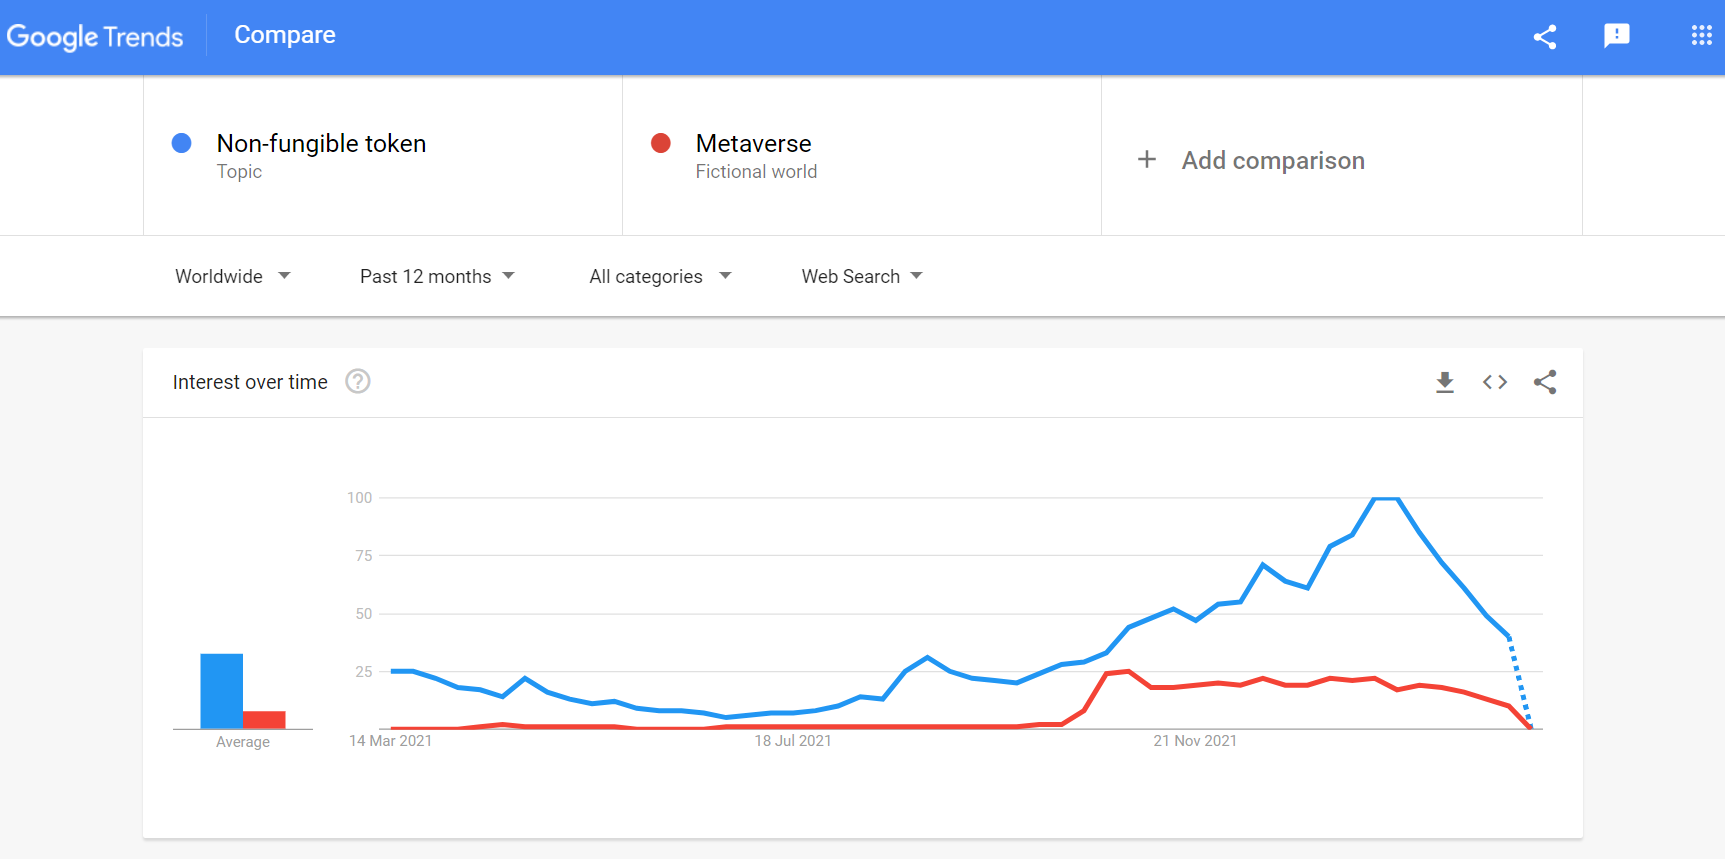
Task: Open the Google apps grid
Action: (x=1701, y=36)
